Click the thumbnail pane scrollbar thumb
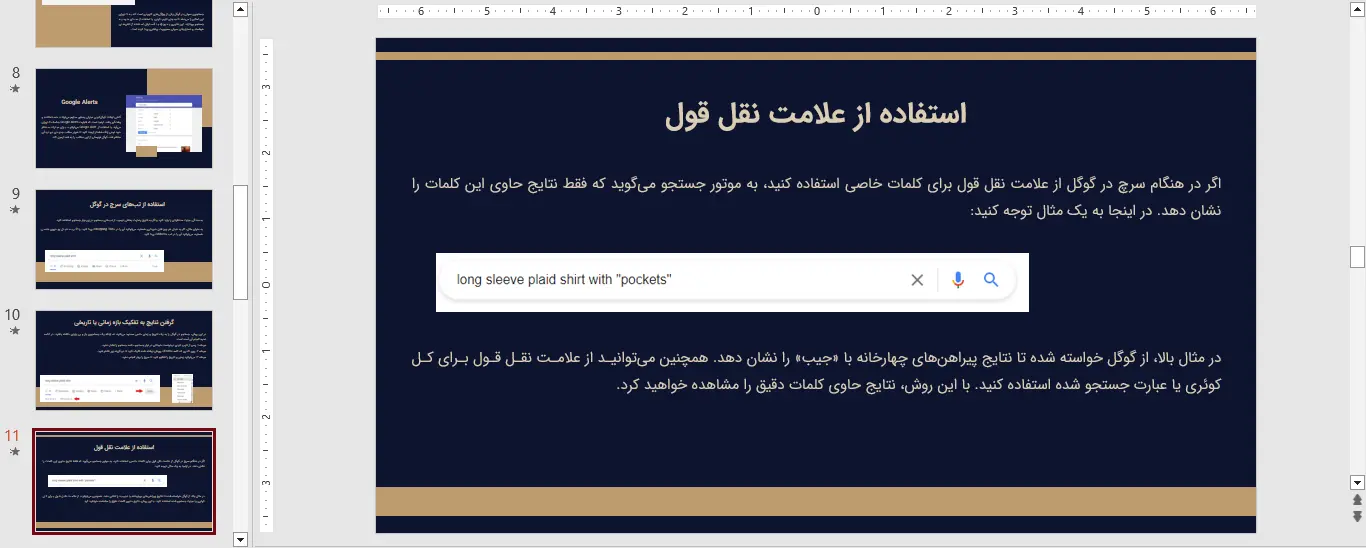The image size is (1366, 548). point(240,242)
